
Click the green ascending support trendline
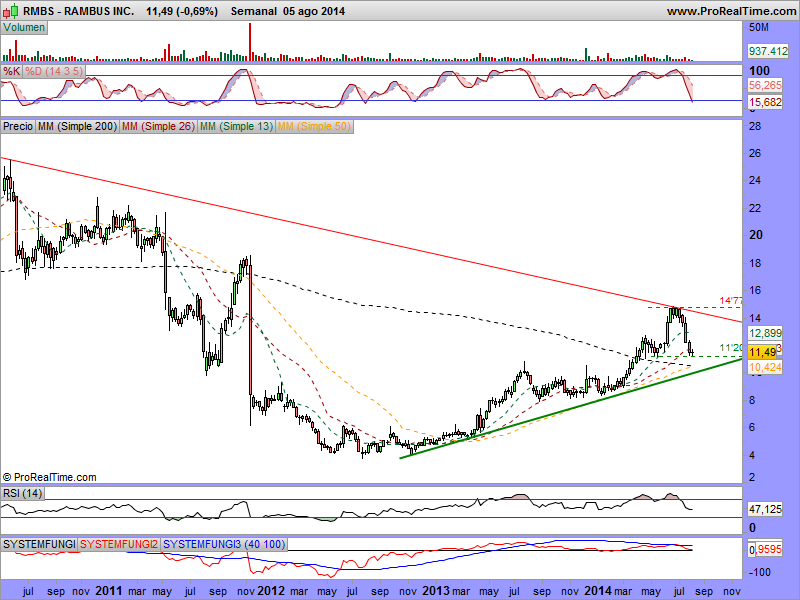570,409
